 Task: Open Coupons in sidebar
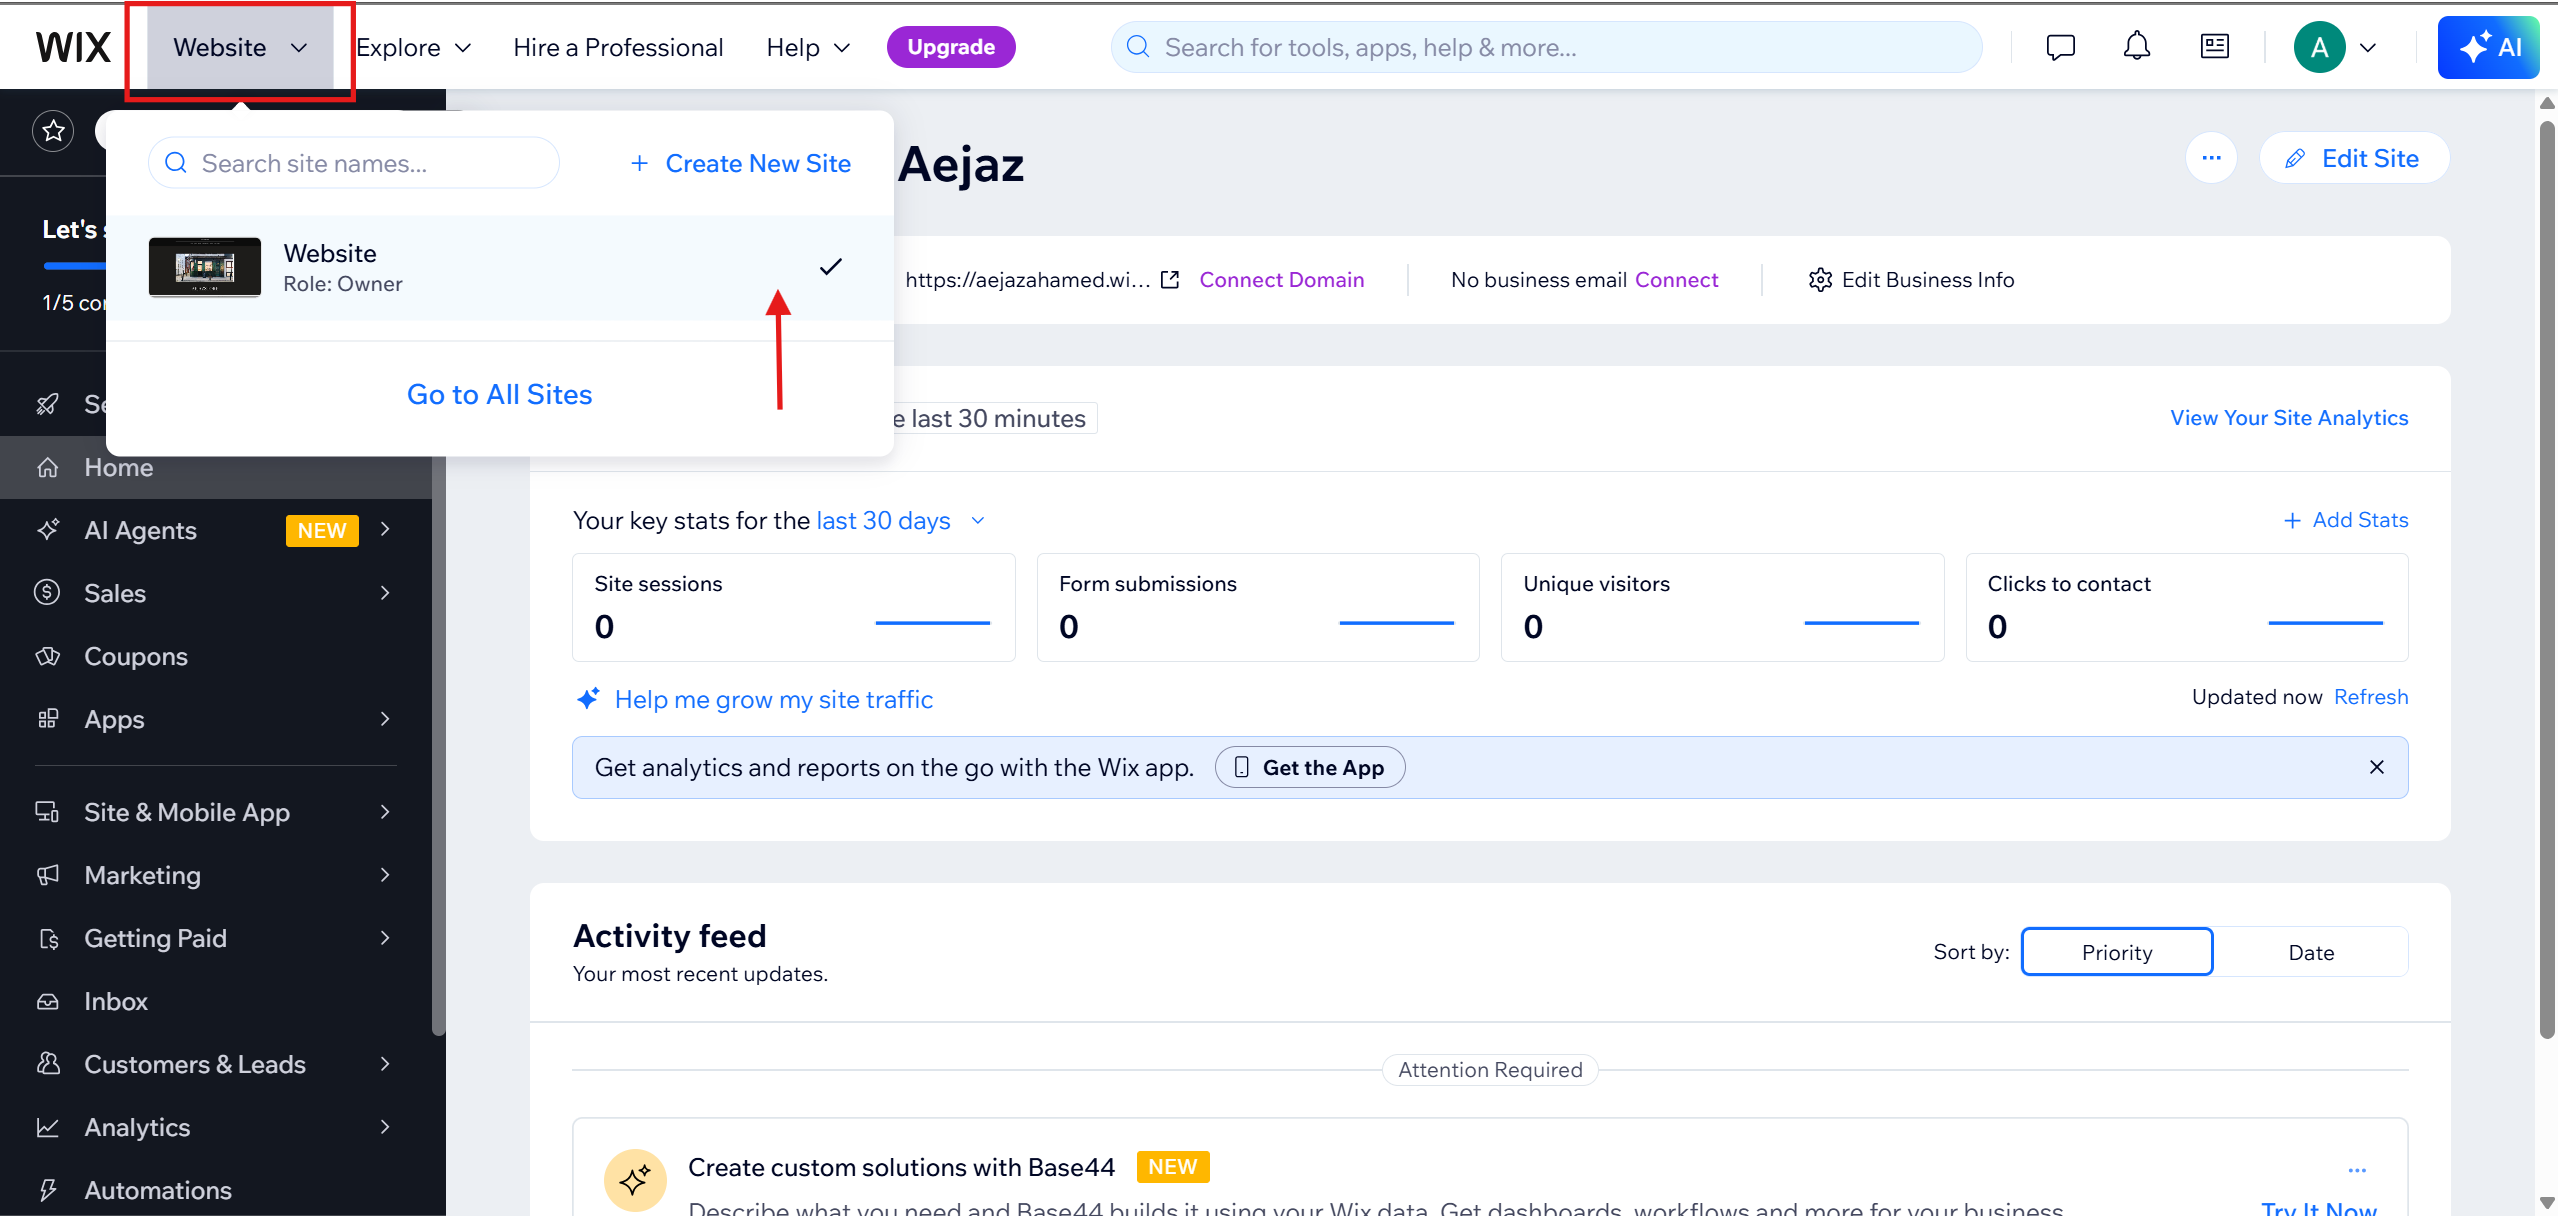tap(216, 656)
